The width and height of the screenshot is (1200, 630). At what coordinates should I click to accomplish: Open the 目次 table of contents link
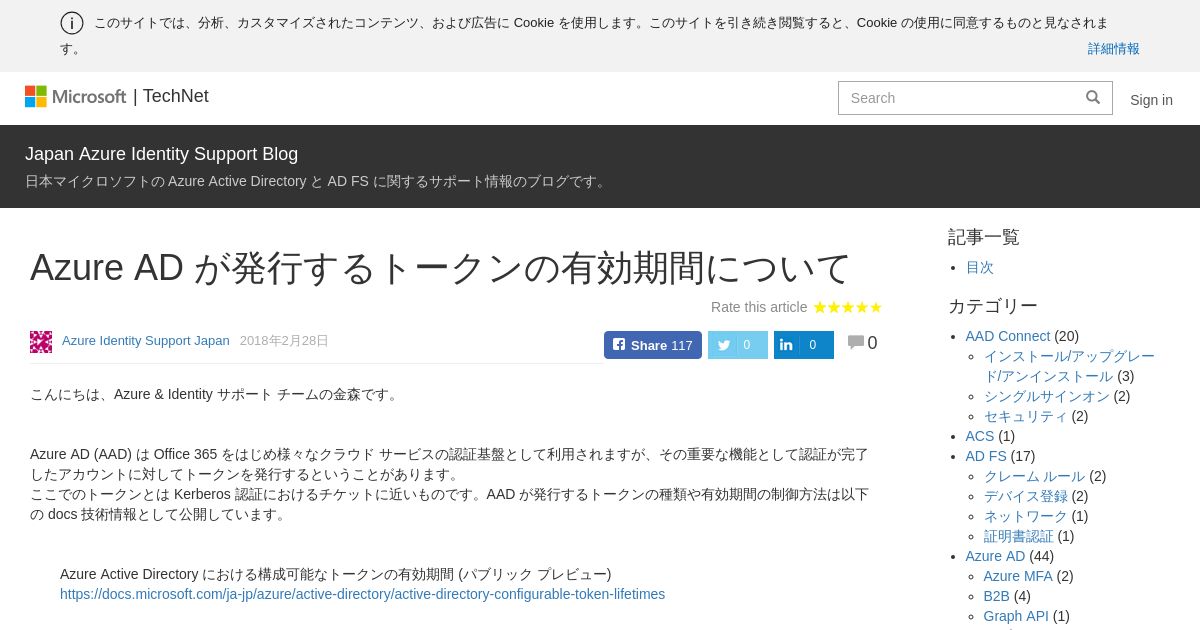pyautogui.click(x=980, y=267)
